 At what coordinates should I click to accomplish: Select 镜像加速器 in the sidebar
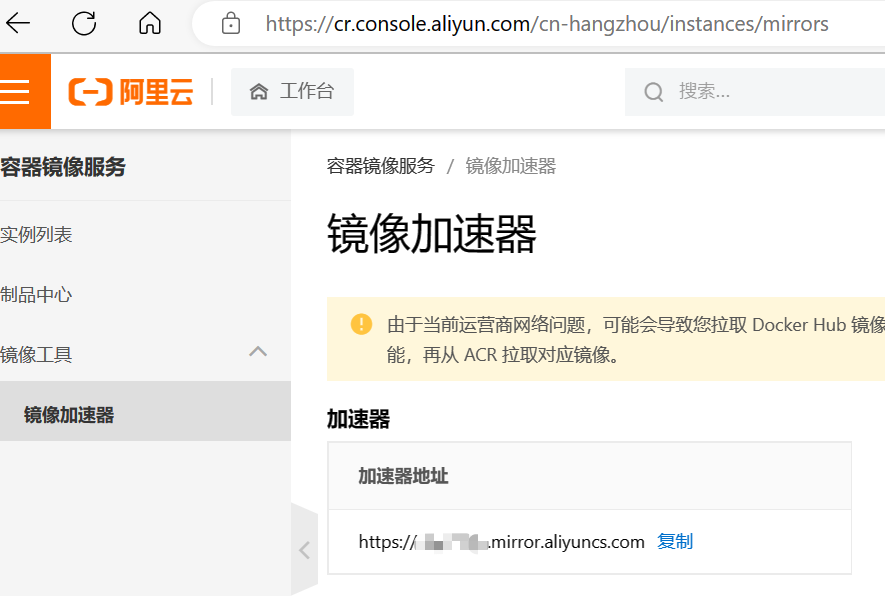tap(145, 411)
